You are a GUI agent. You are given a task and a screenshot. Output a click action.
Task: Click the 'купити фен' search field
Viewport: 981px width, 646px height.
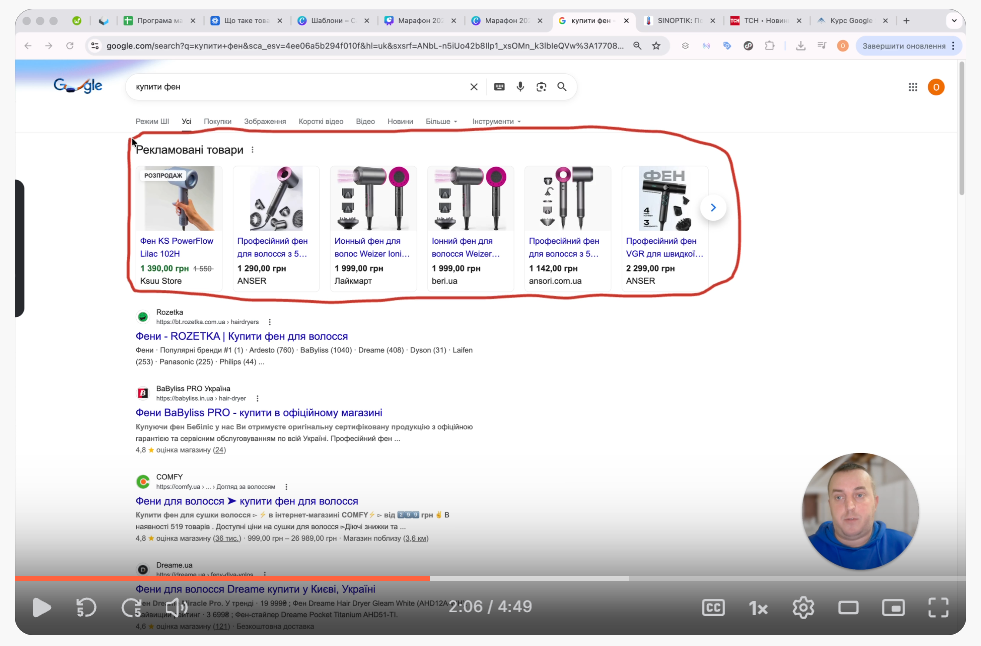(x=298, y=87)
